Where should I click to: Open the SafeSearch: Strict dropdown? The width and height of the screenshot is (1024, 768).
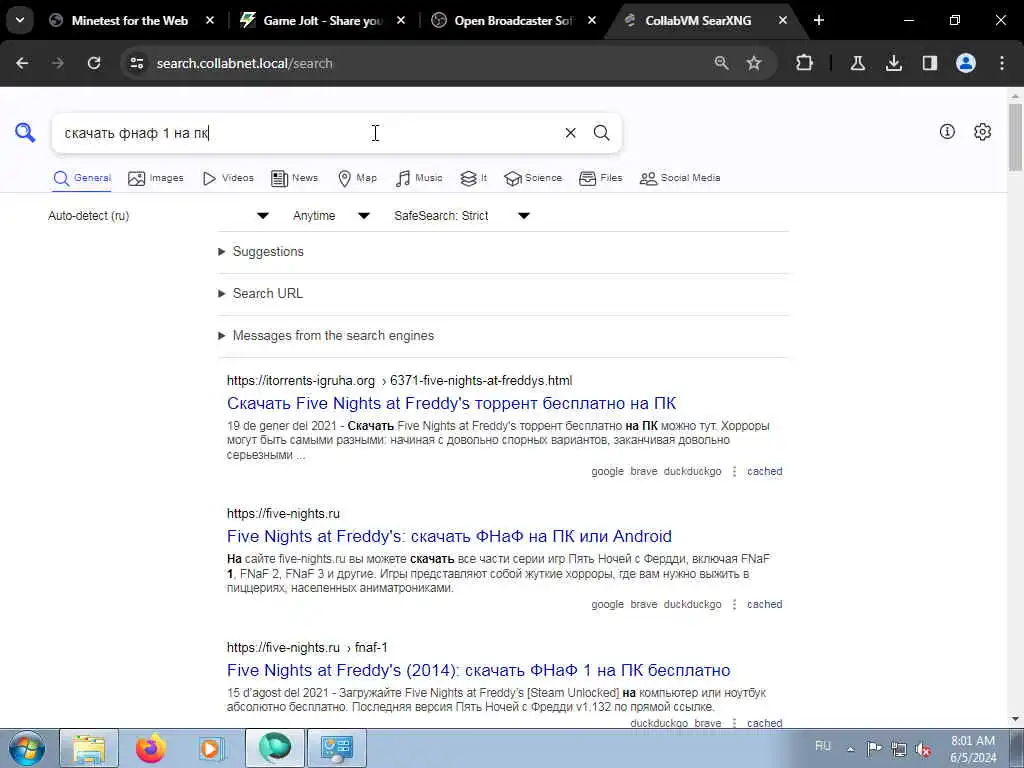462,216
